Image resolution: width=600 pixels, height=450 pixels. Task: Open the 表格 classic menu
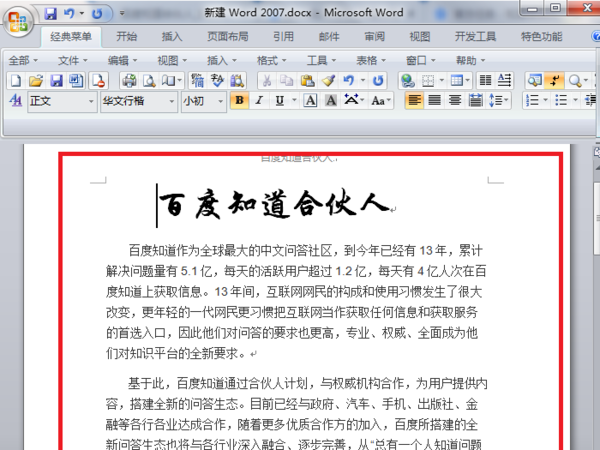click(x=371, y=60)
